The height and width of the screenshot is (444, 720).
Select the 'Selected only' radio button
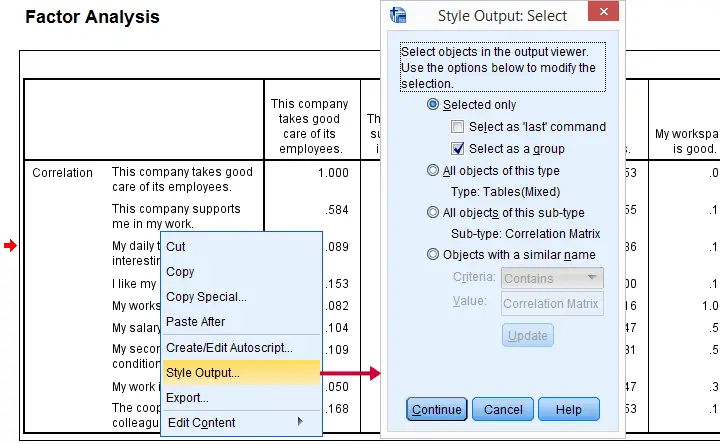433,104
